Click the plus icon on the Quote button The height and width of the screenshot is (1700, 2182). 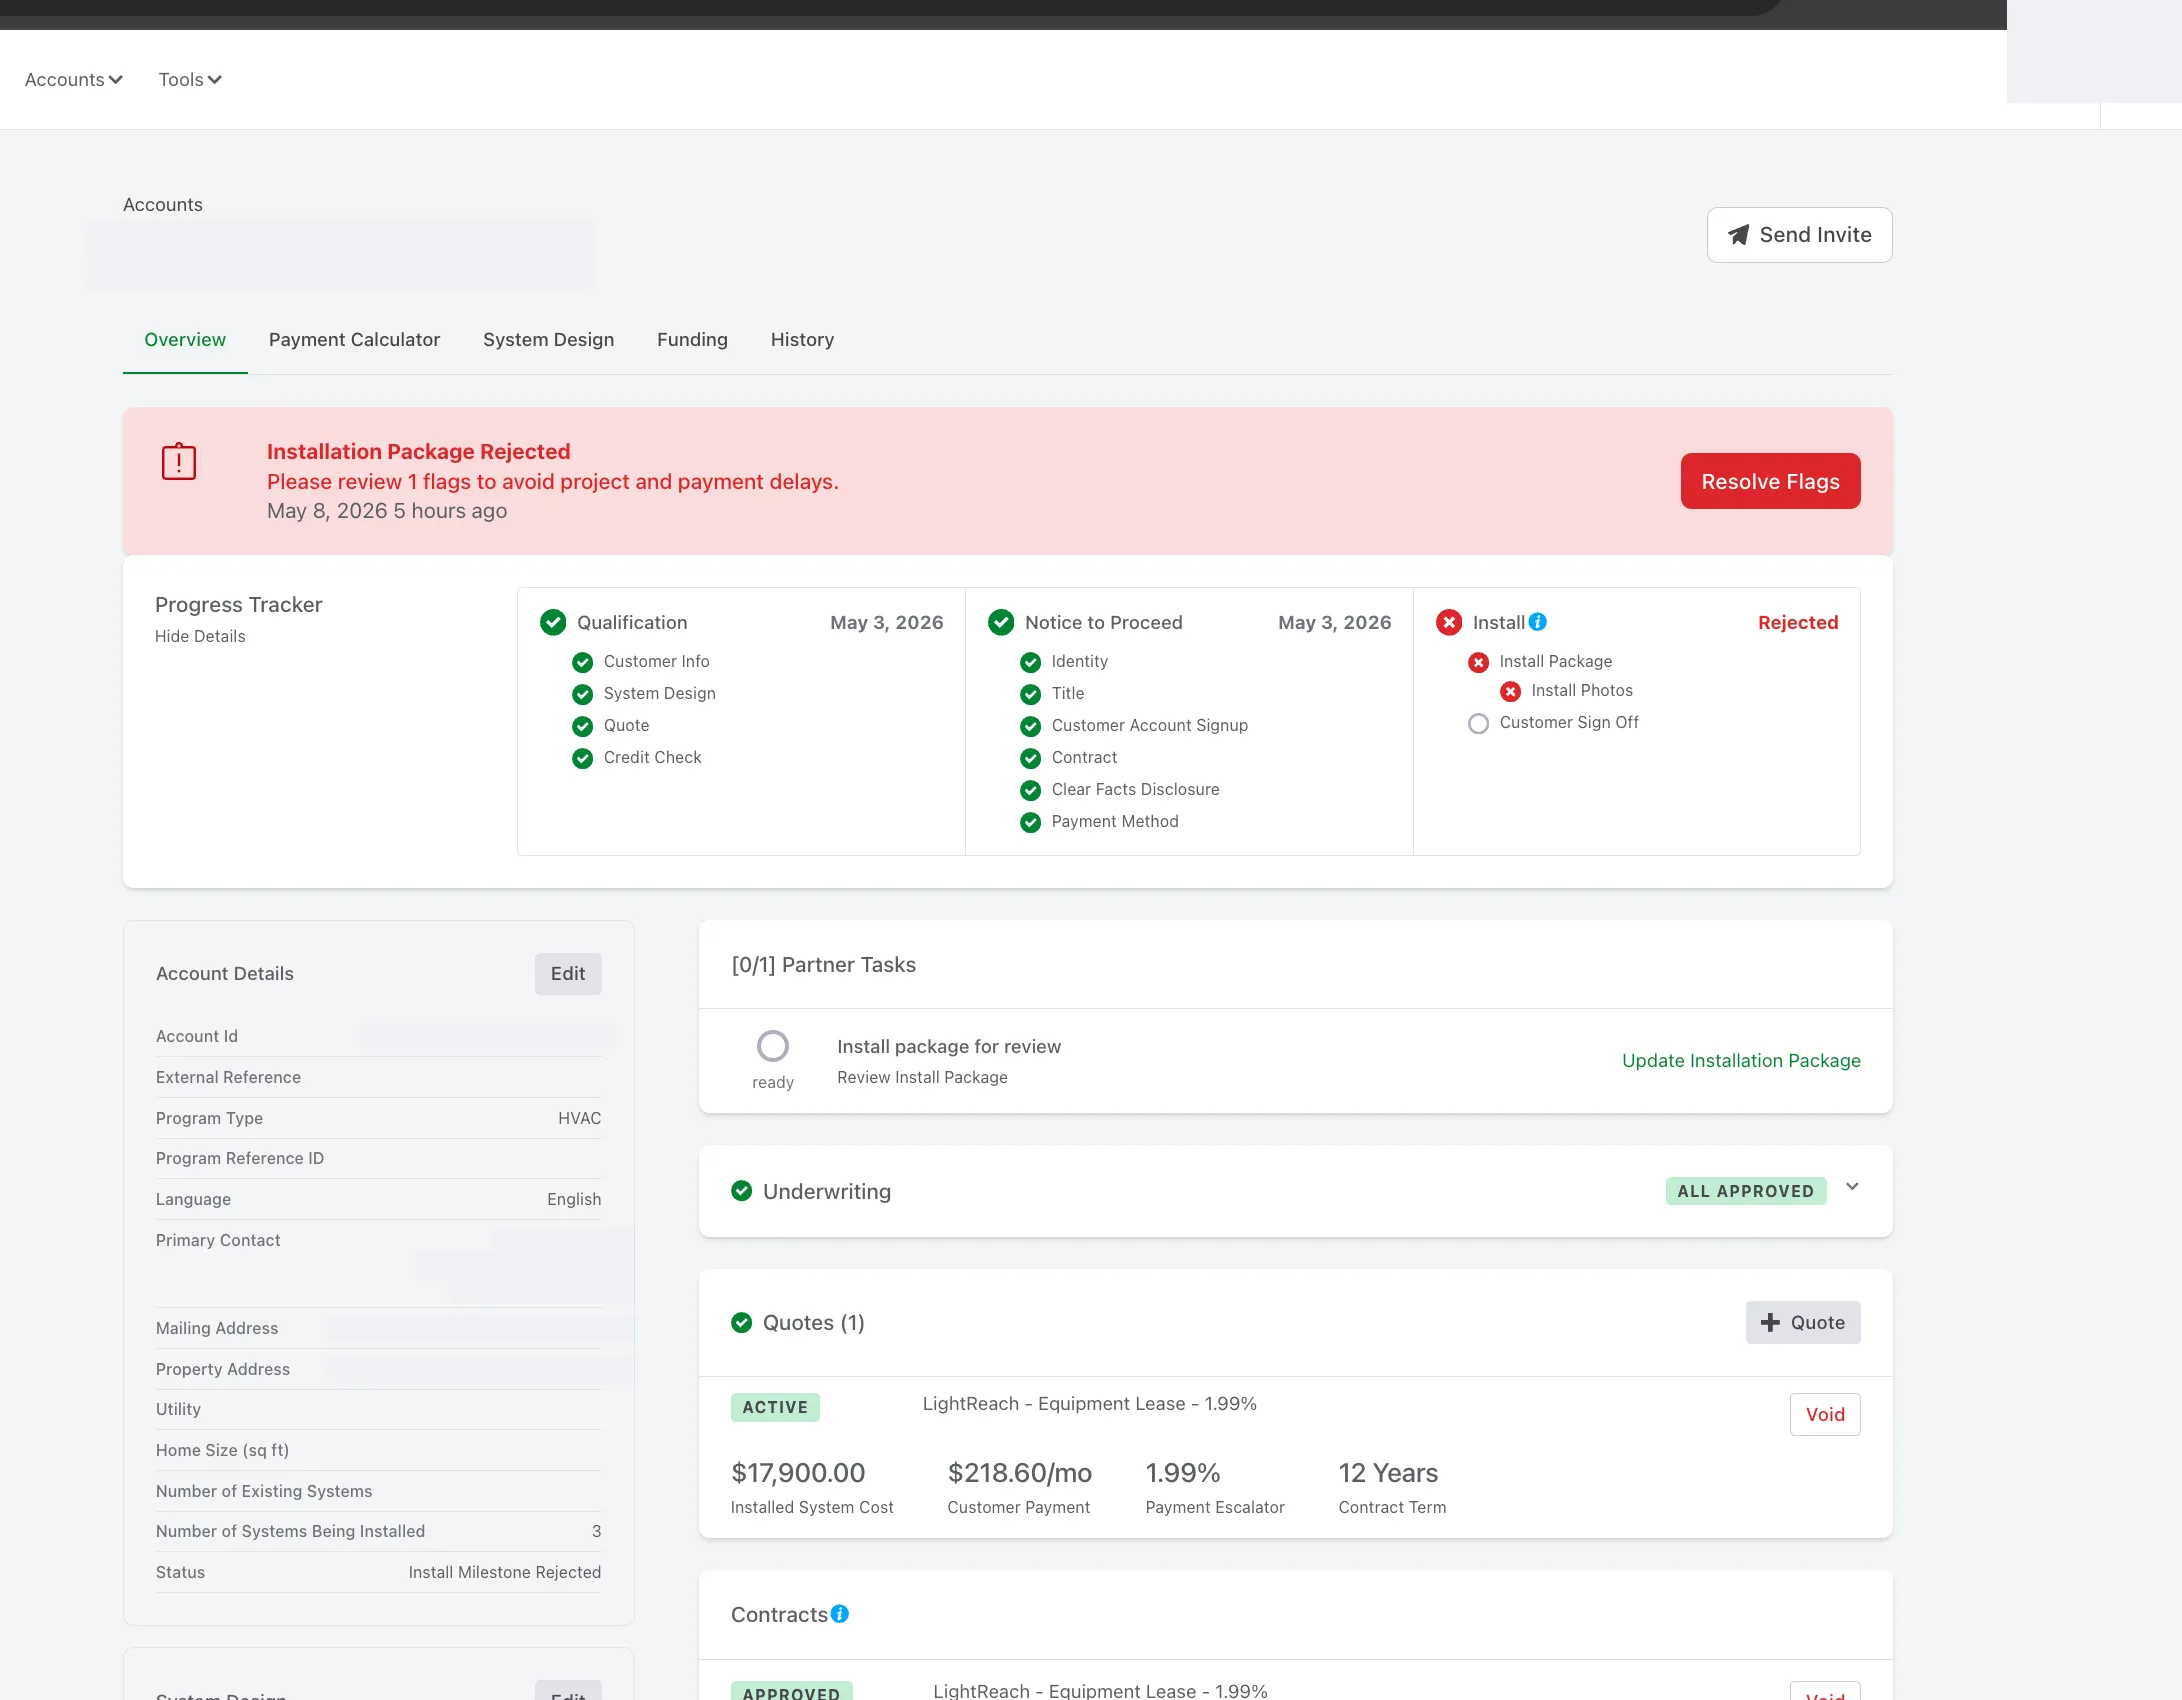(x=1770, y=1323)
